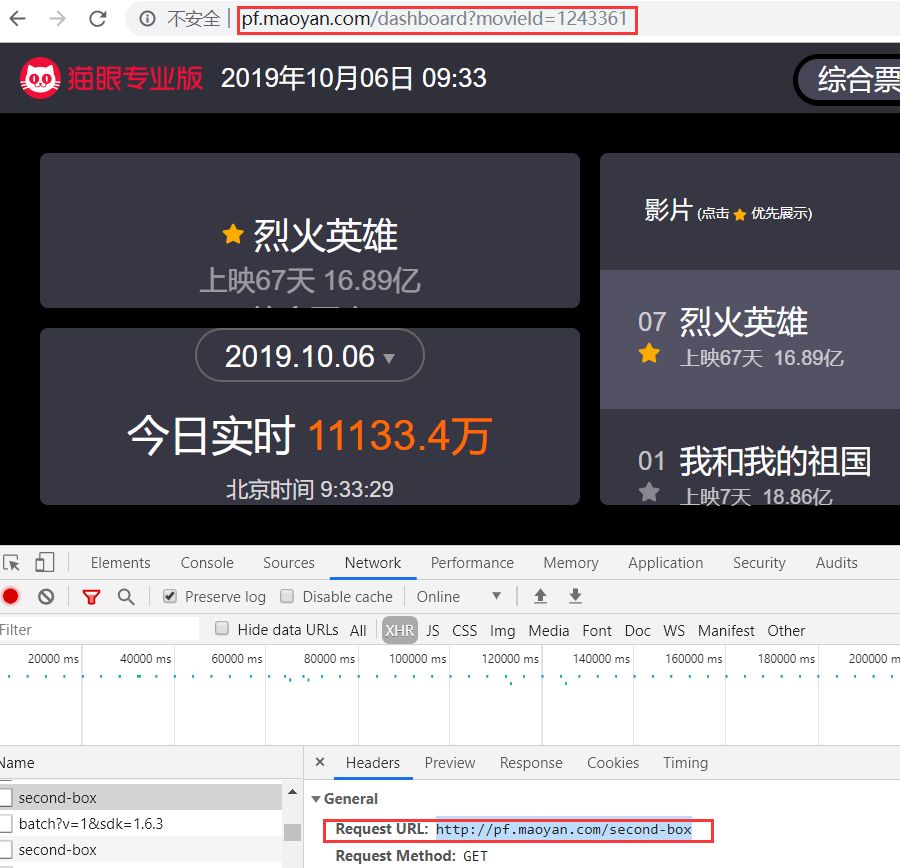
Task: Open the 2019.10.06 date dropdown
Action: click(x=310, y=355)
